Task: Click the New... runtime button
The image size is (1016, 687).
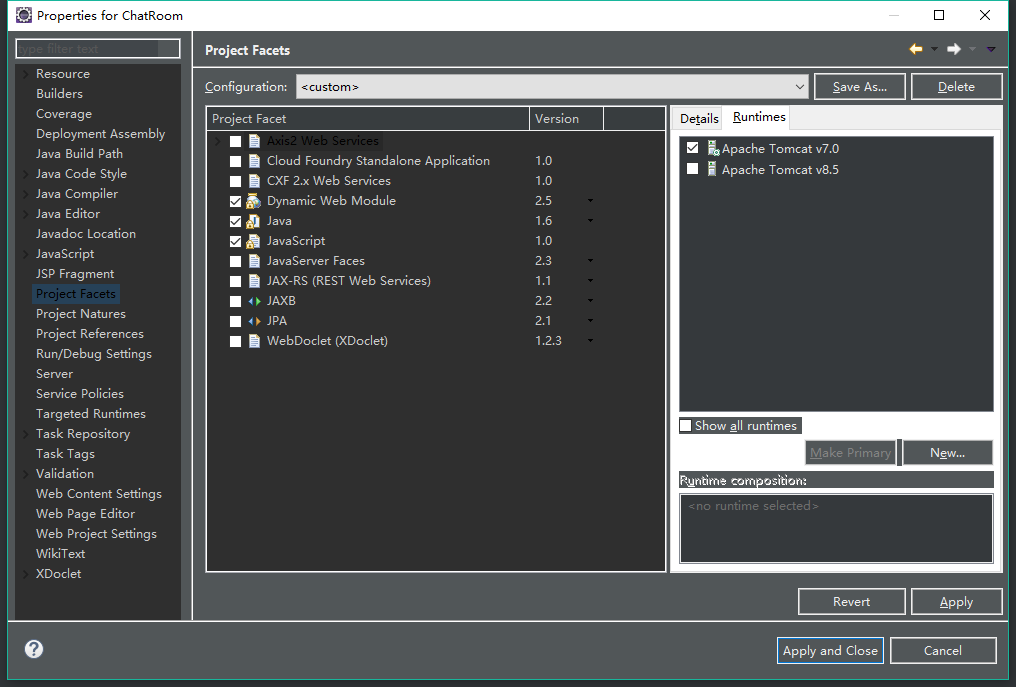Action: click(947, 452)
